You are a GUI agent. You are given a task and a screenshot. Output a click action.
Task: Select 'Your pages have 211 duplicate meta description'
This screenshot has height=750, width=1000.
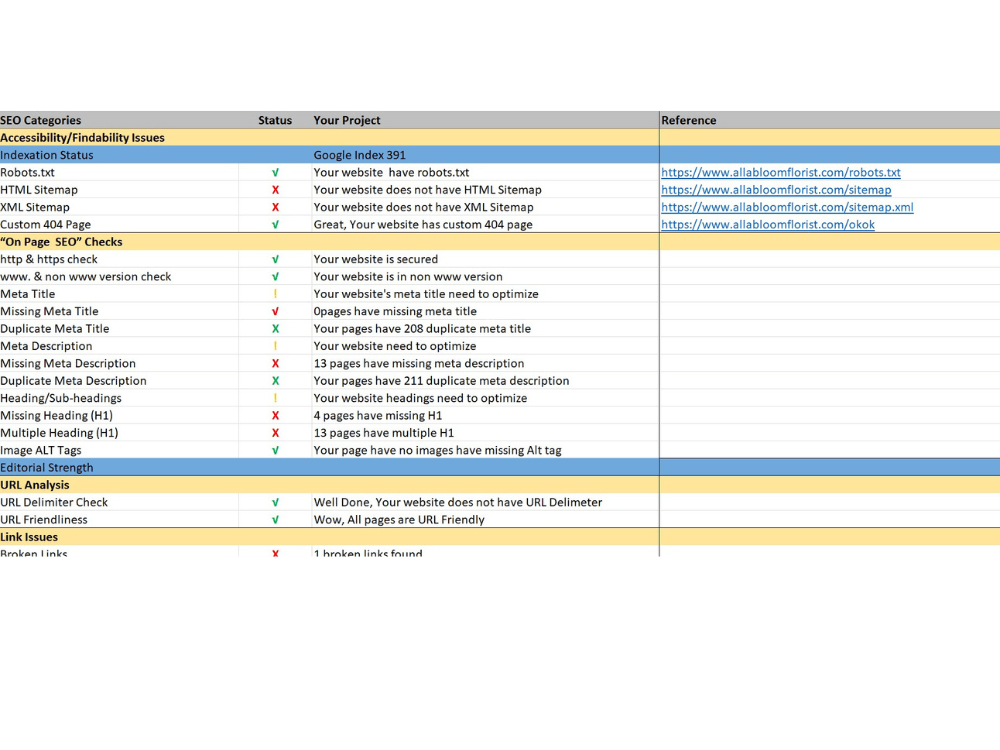pyautogui.click(x=485, y=381)
